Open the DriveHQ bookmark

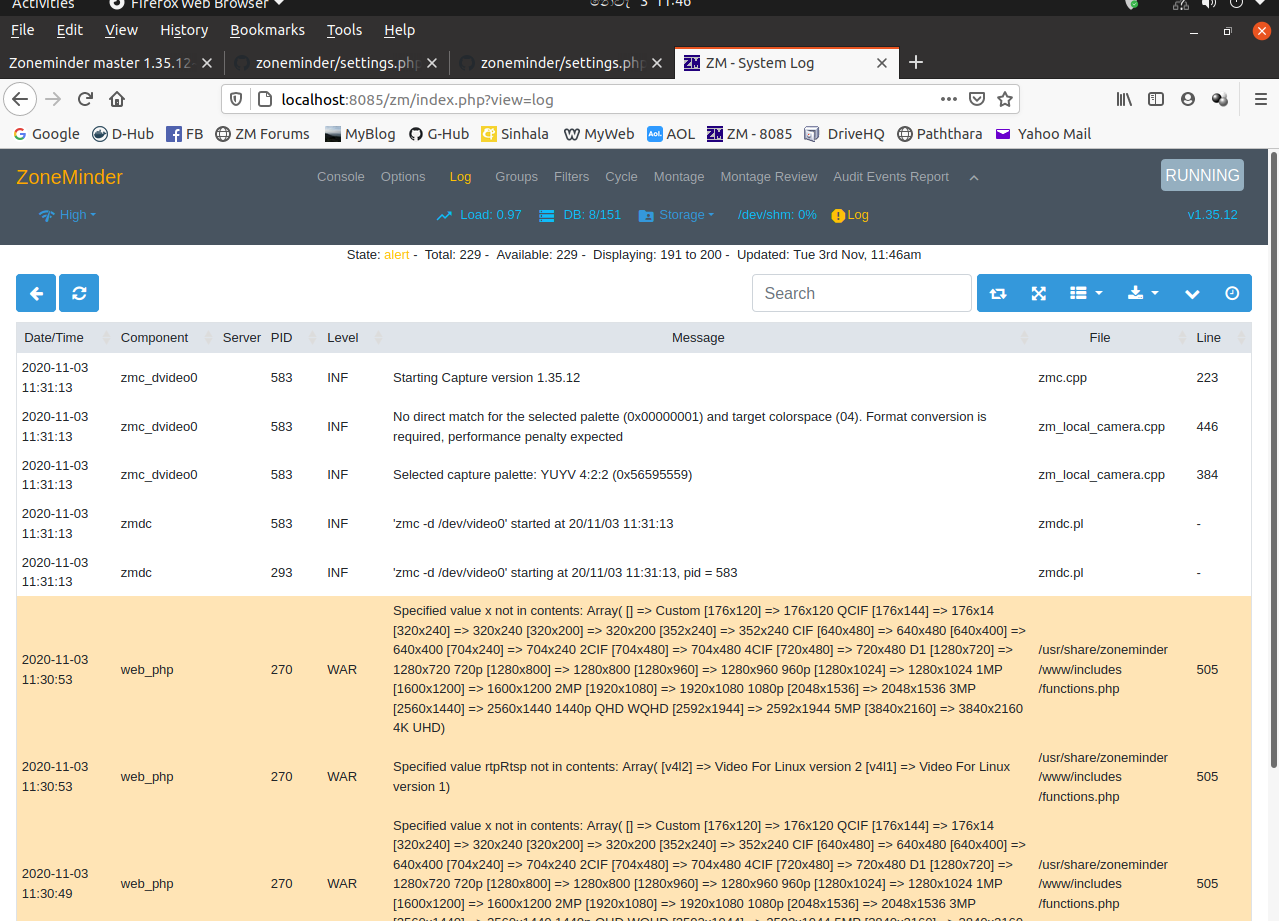coord(844,133)
